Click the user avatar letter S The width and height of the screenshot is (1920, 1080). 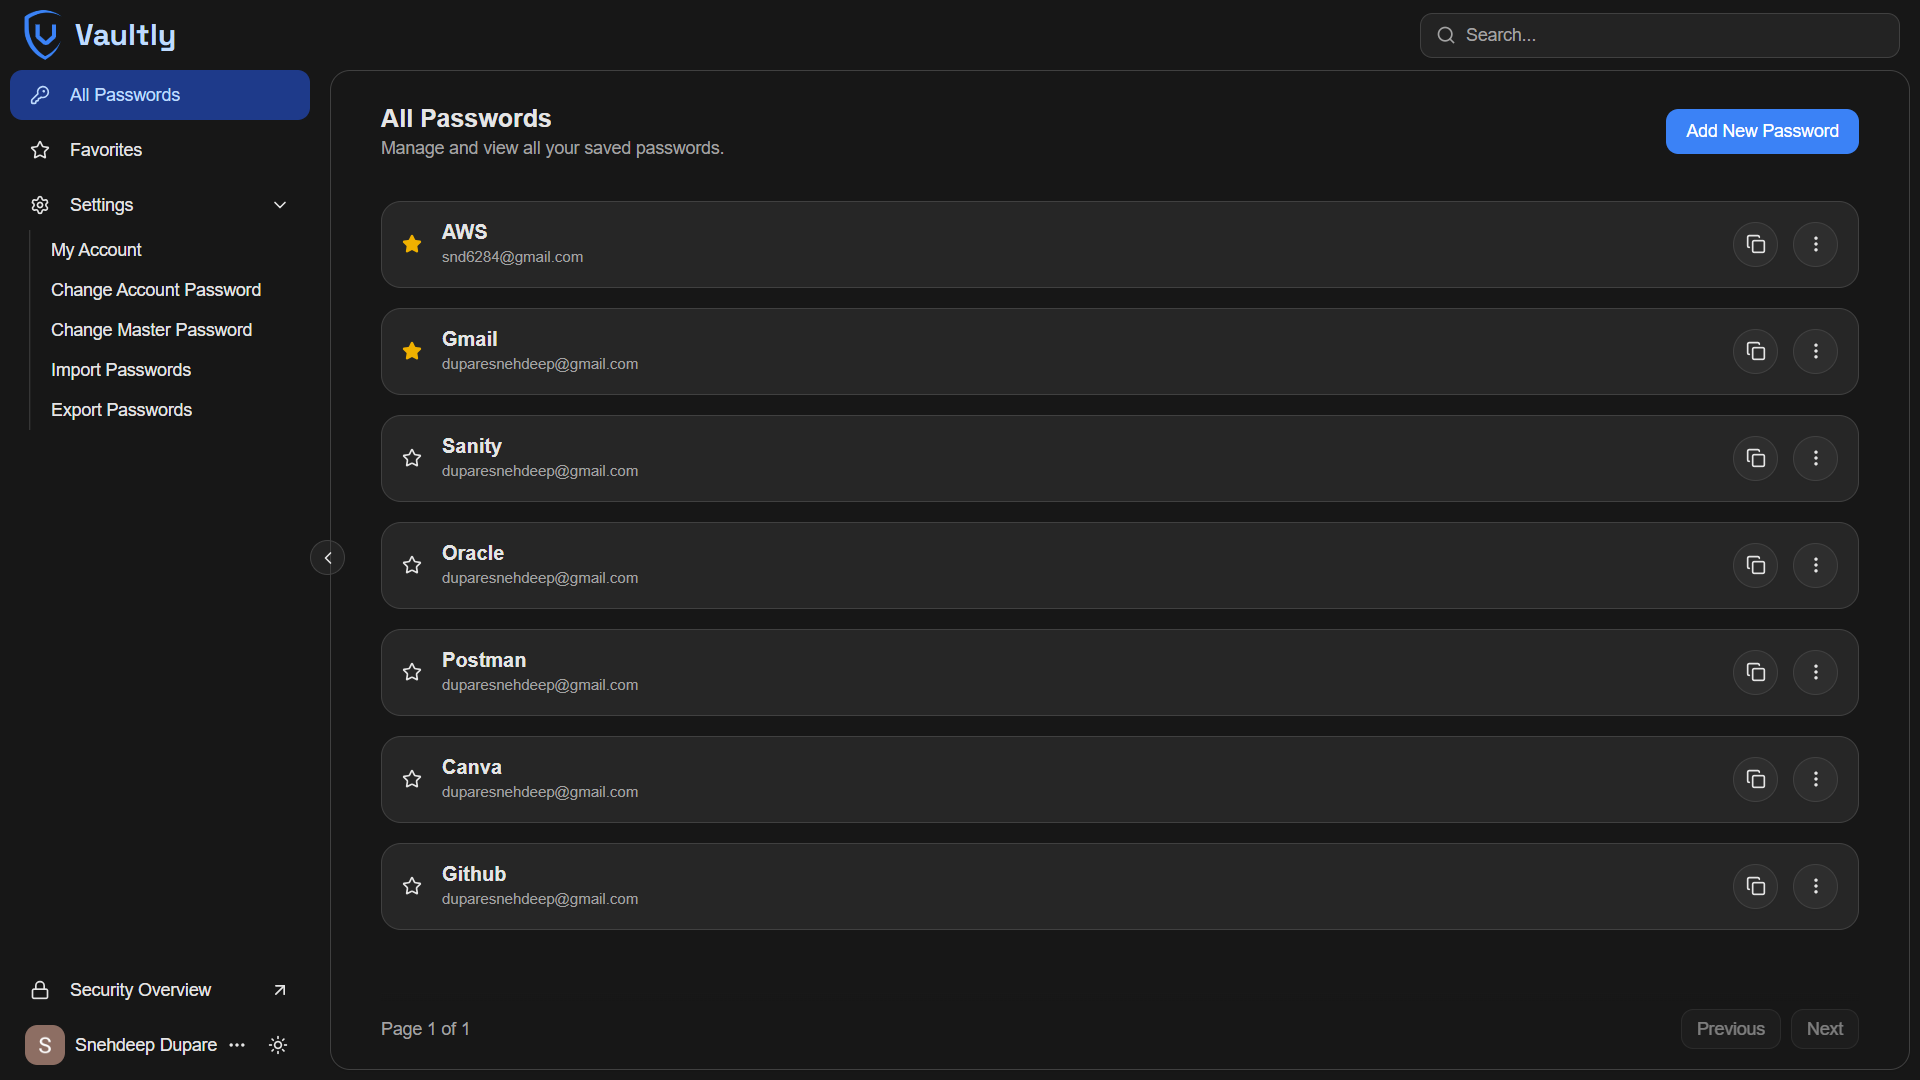[x=44, y=1045]
